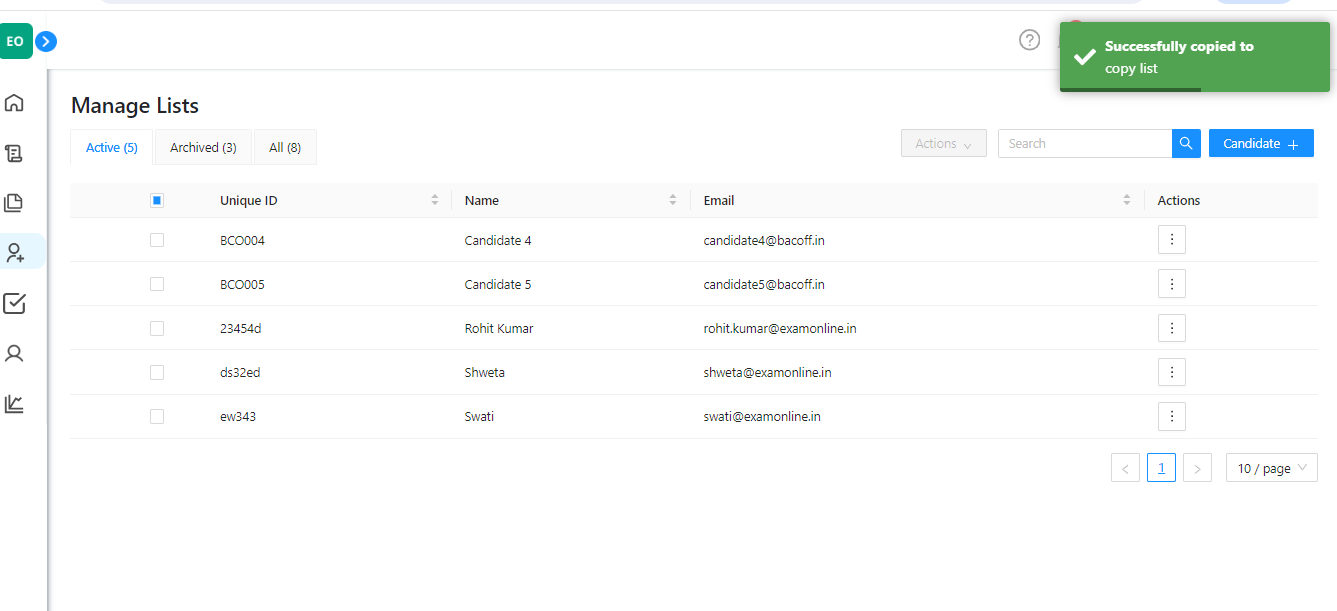The image size is (1337, 611).
Task: Select page 1 in pagination
Action: click(1161, 468)
